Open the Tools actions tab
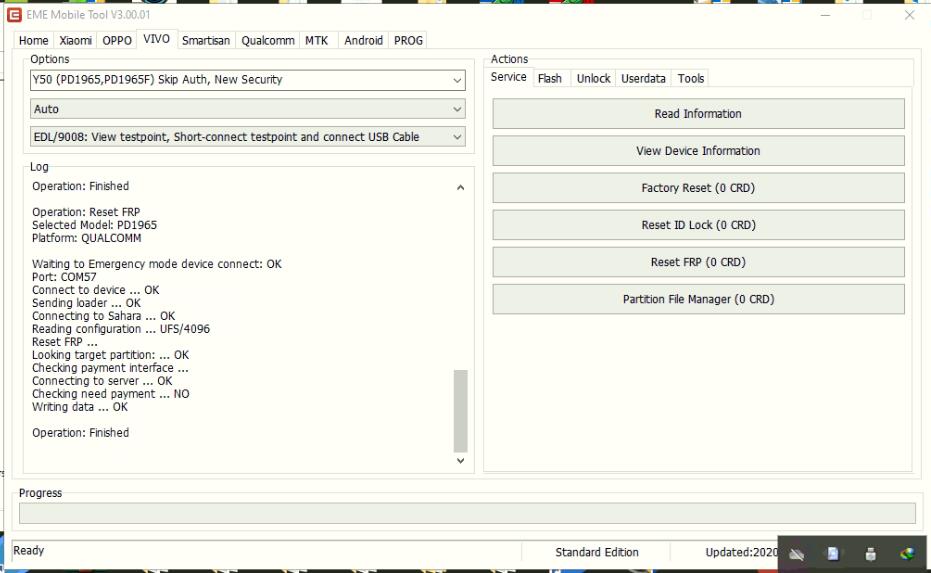The height and width of the screenshot is (573, 931). 691,78
